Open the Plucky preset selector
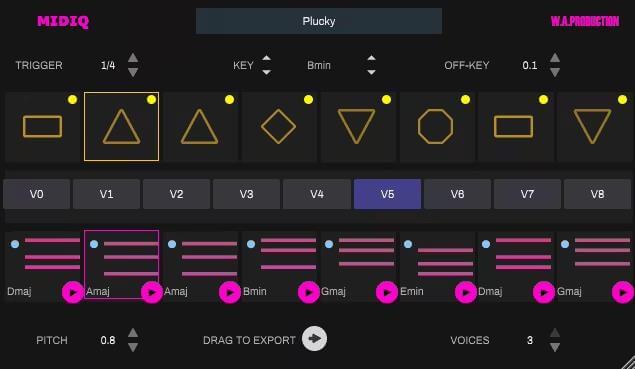The width and height of the screenshot is (635, 369). pos(319,21)
